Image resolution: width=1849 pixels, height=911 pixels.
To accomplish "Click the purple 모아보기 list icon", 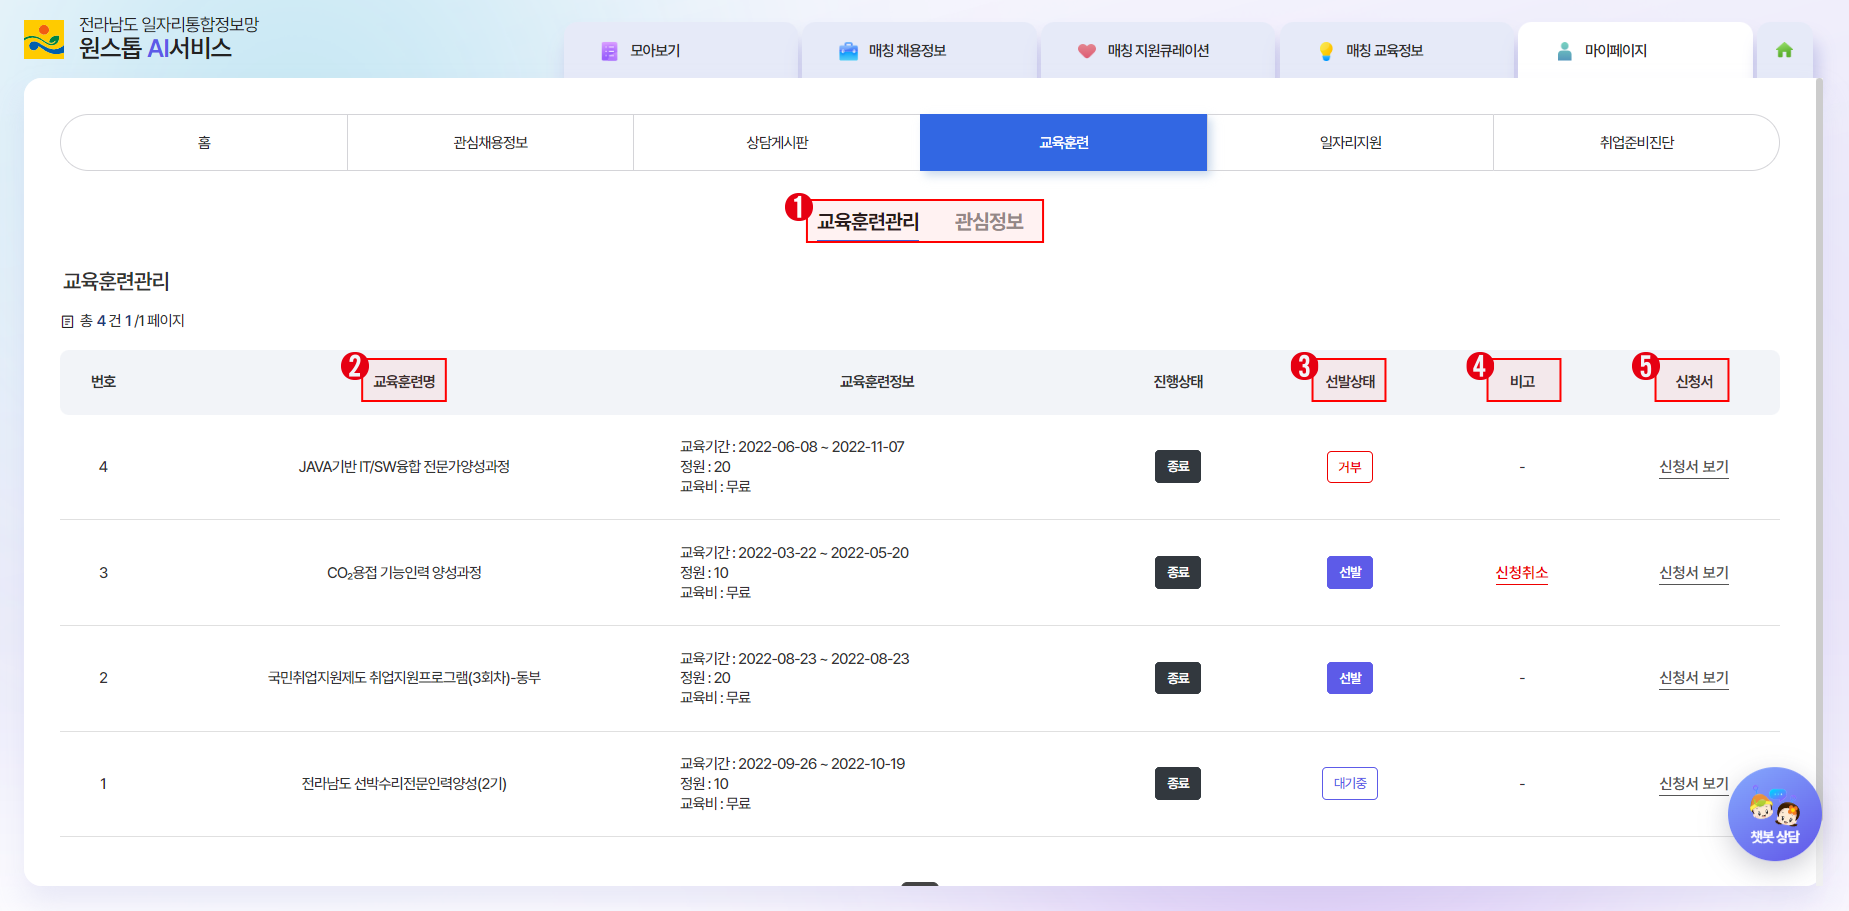I will (609, 51).
